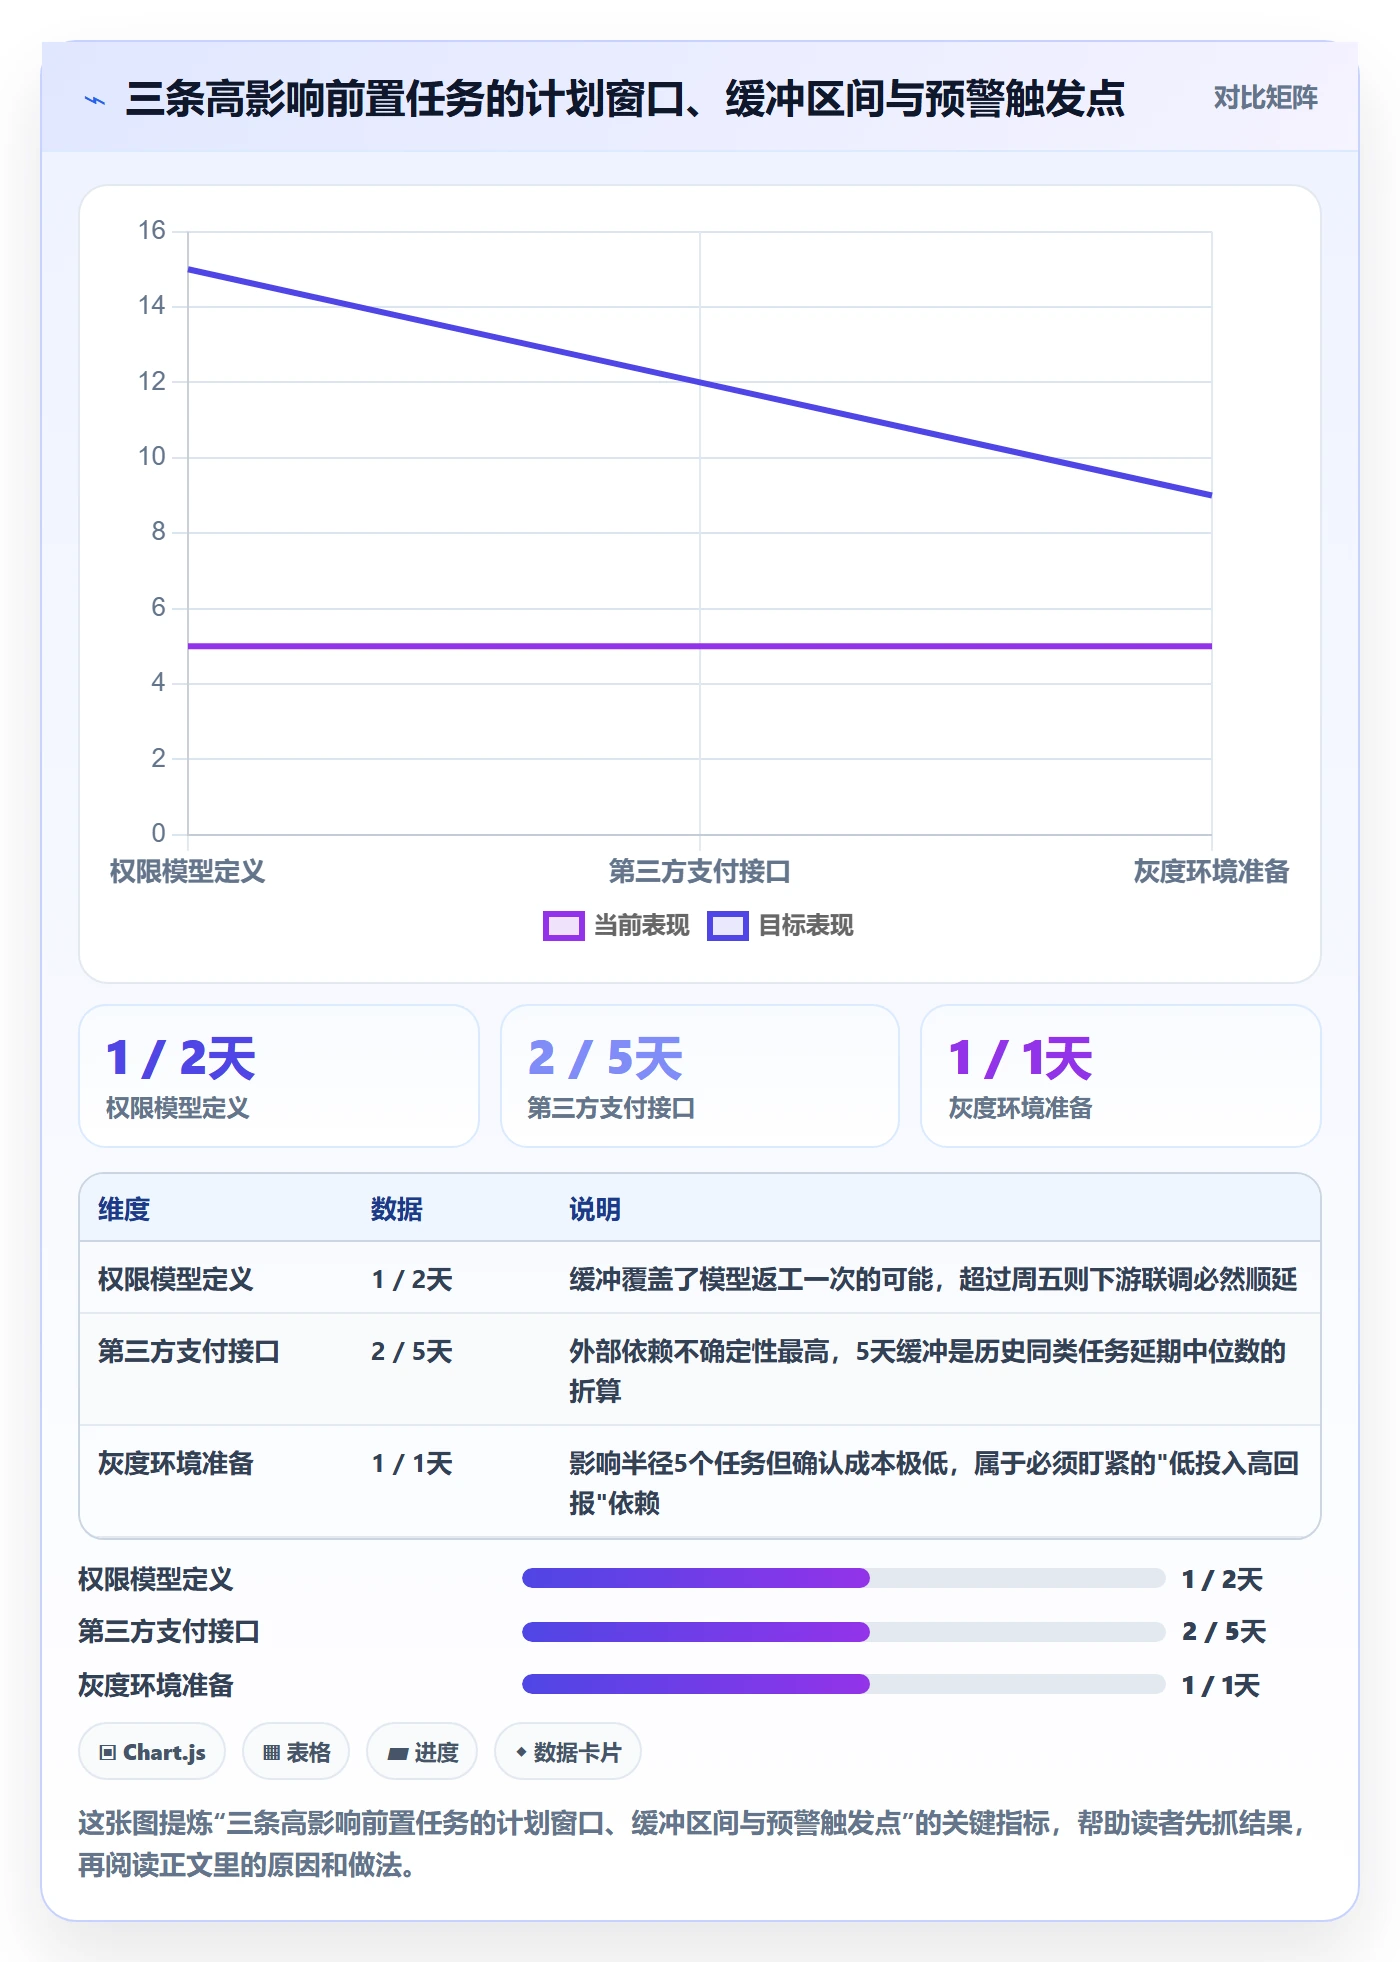
Task: Click the 数据 column header
Action: [397, 1210]
